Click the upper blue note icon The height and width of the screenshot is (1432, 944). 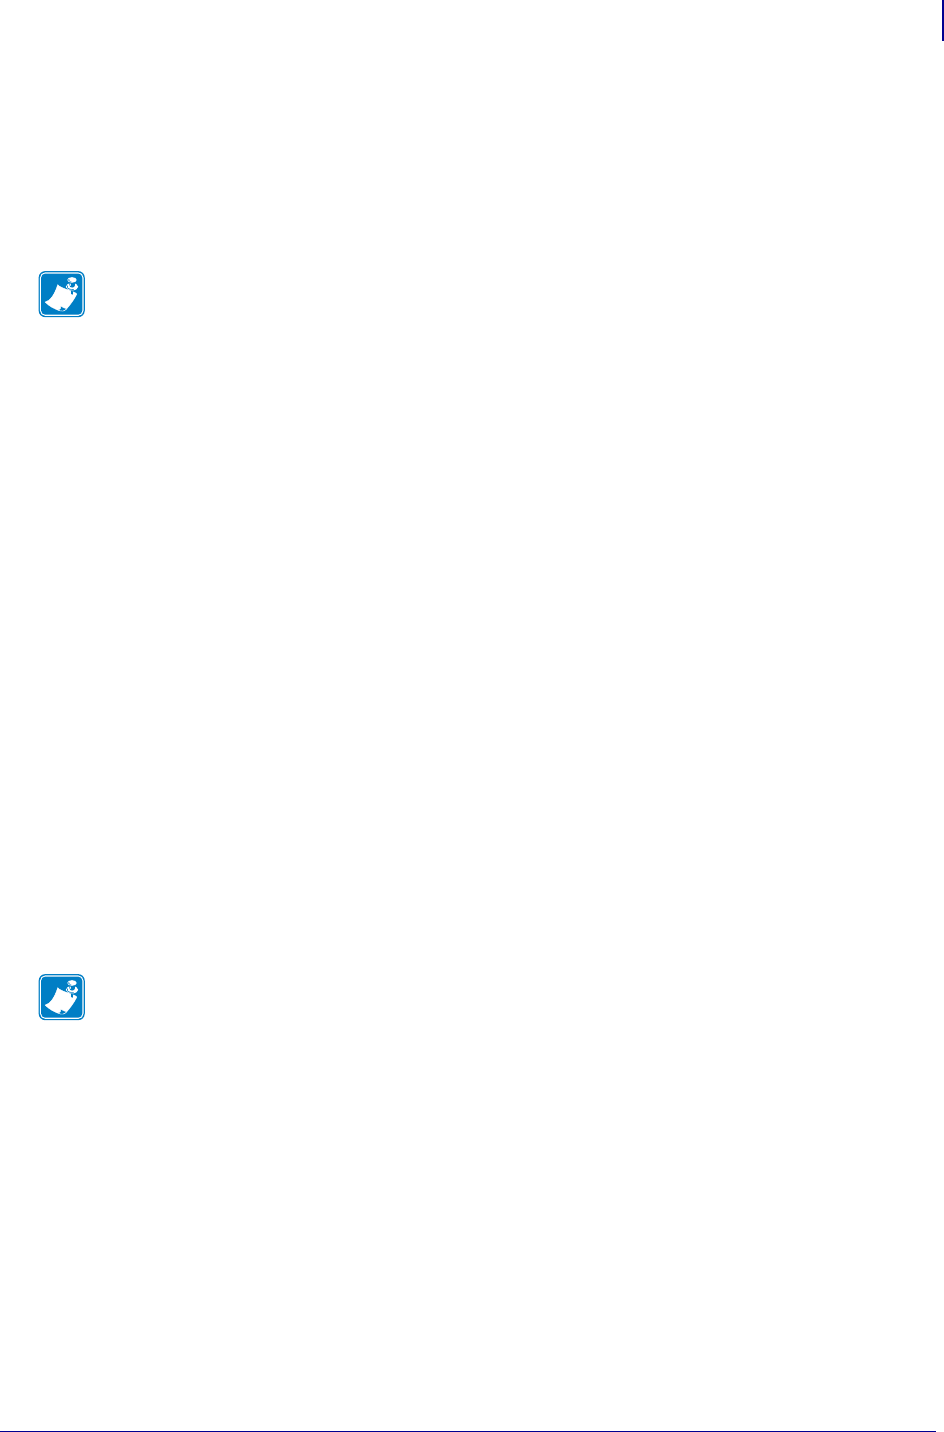pos(62,295)
